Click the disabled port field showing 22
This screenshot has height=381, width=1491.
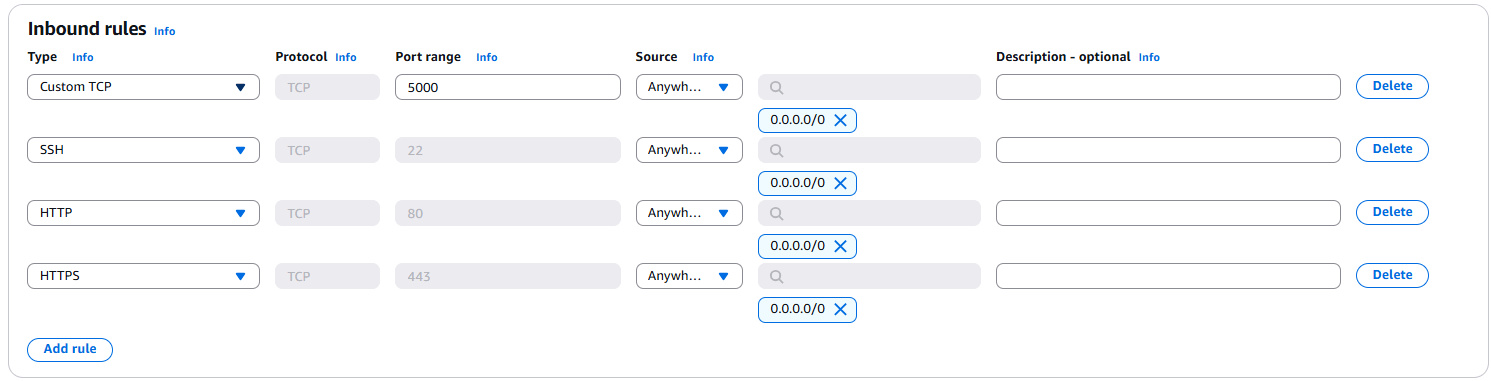pyautogui.click(x=508, y=150)
